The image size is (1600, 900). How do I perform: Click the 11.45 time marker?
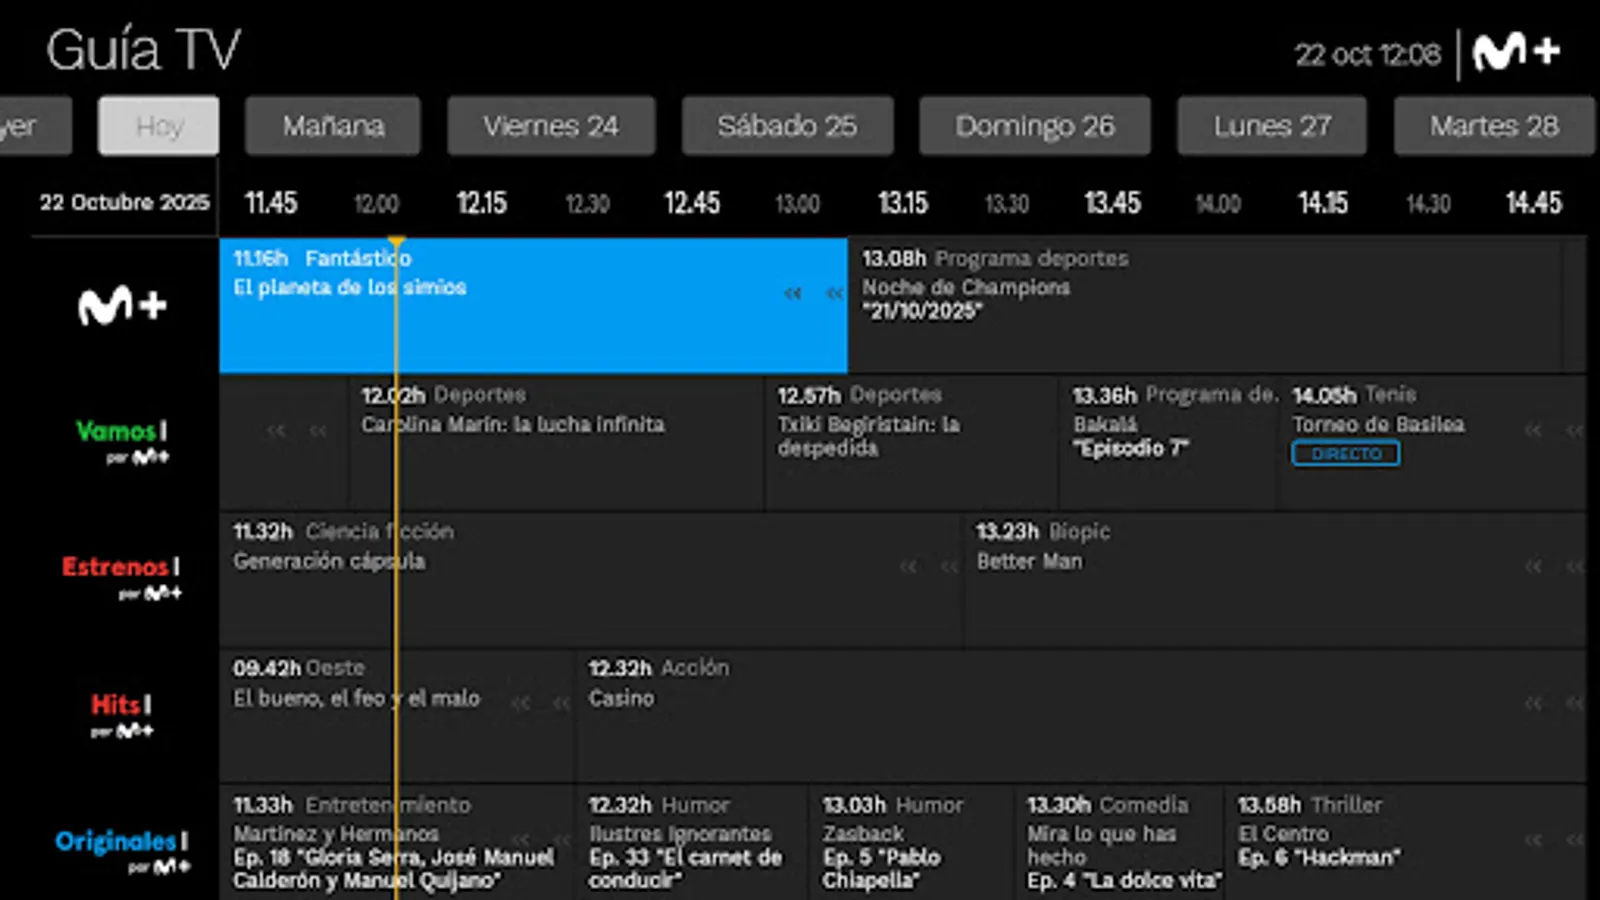tap(271, 203)
